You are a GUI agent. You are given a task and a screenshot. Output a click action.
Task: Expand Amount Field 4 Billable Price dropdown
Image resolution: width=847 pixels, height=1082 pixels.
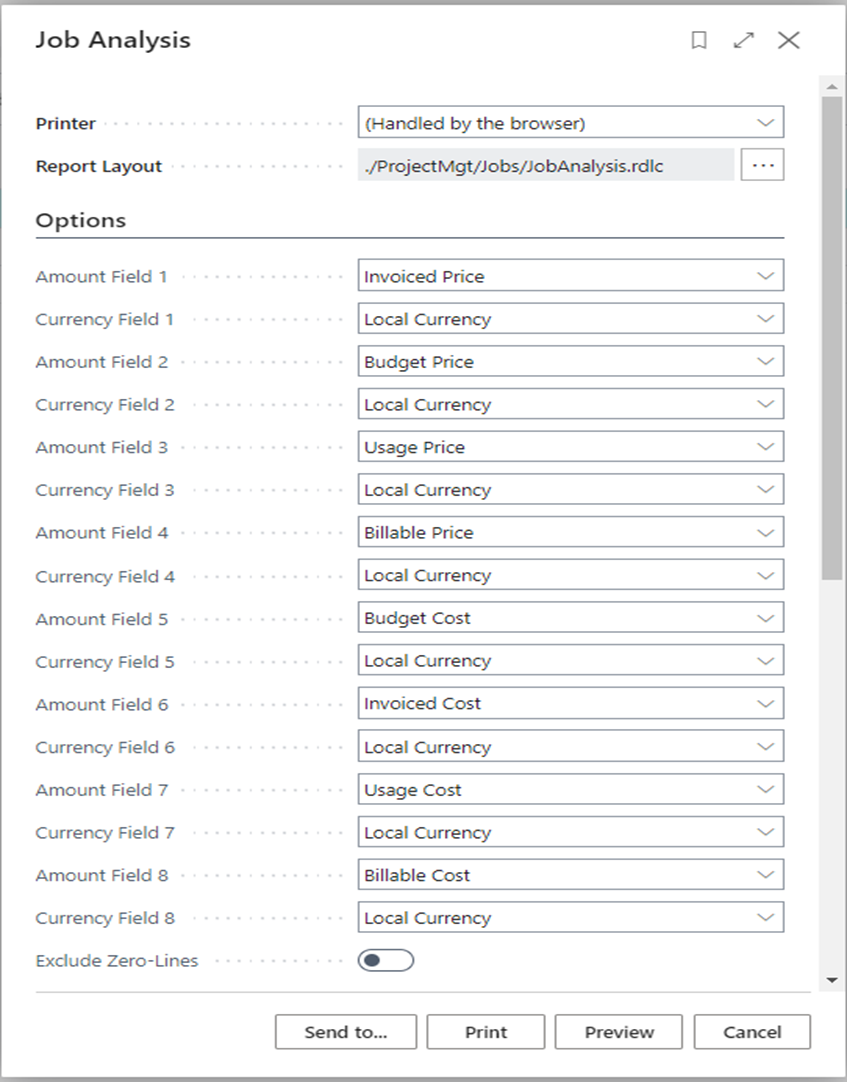(570, 533)
